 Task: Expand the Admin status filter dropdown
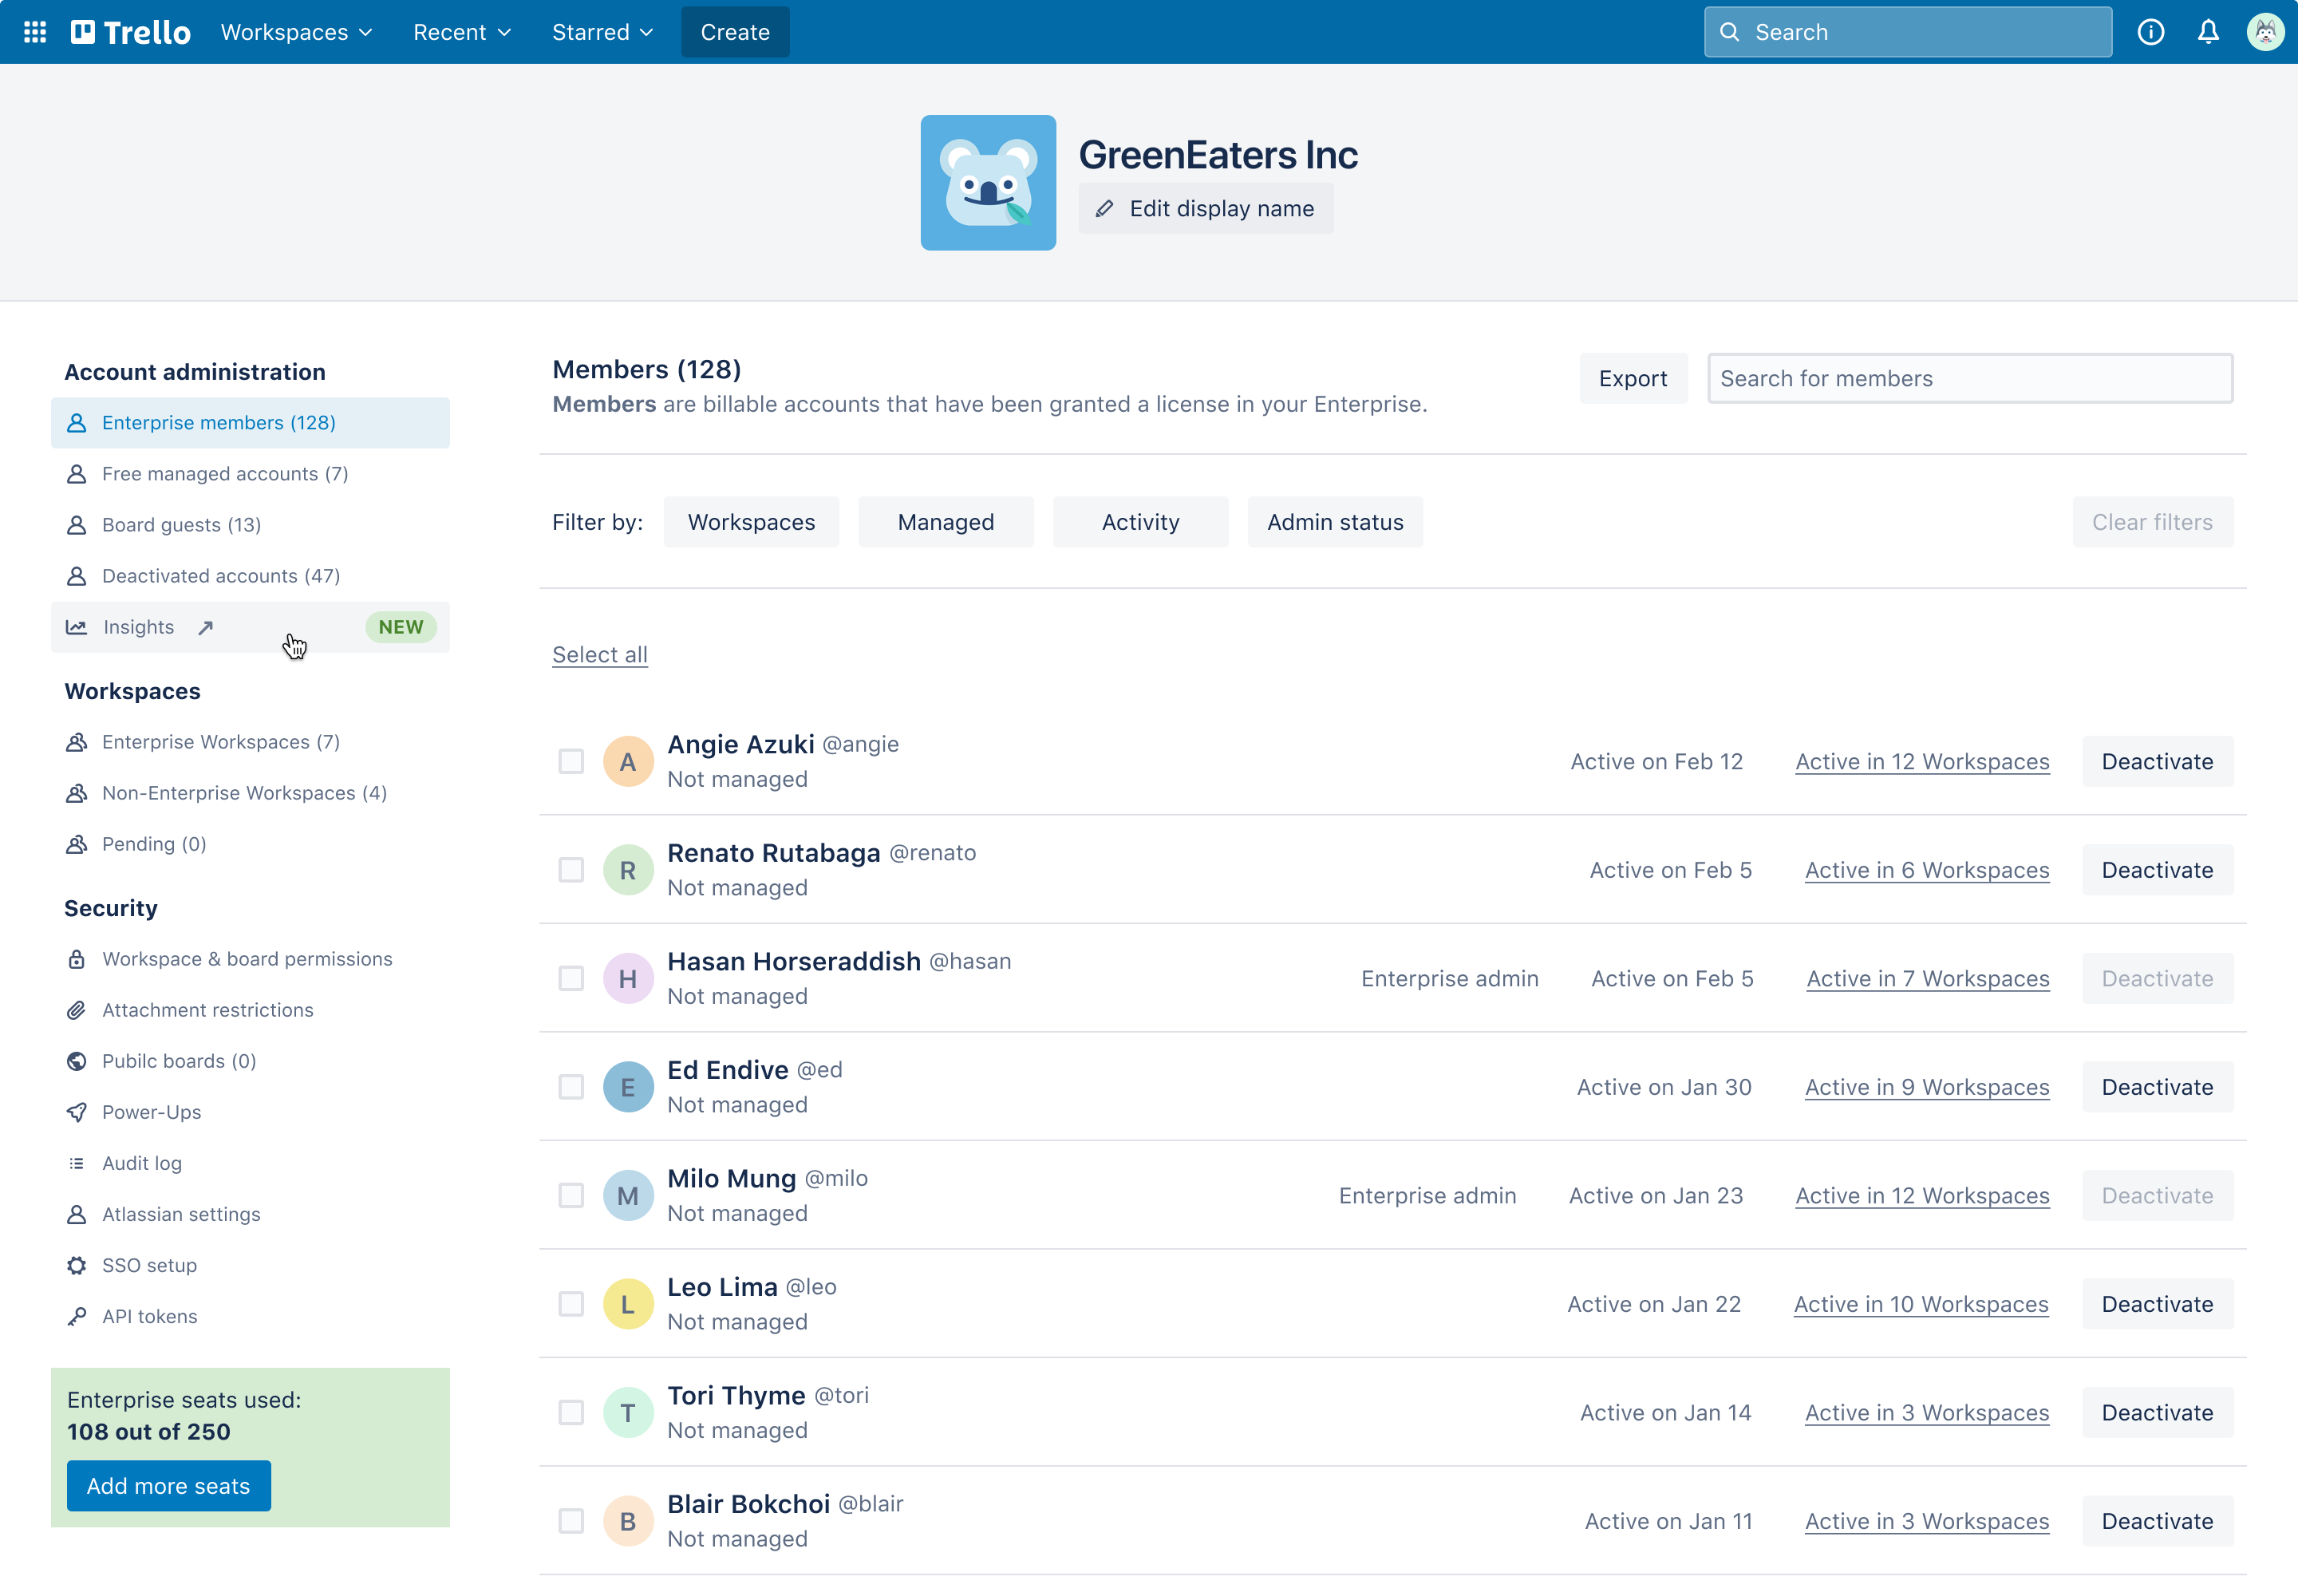pos(1334,520)
